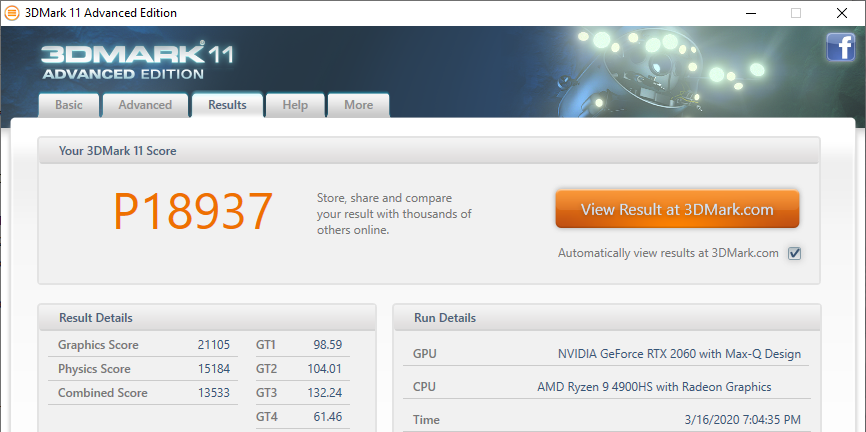Click the Store, share and compare description text
Viewport: 866px width, 432px height.
tap(394, 214)
